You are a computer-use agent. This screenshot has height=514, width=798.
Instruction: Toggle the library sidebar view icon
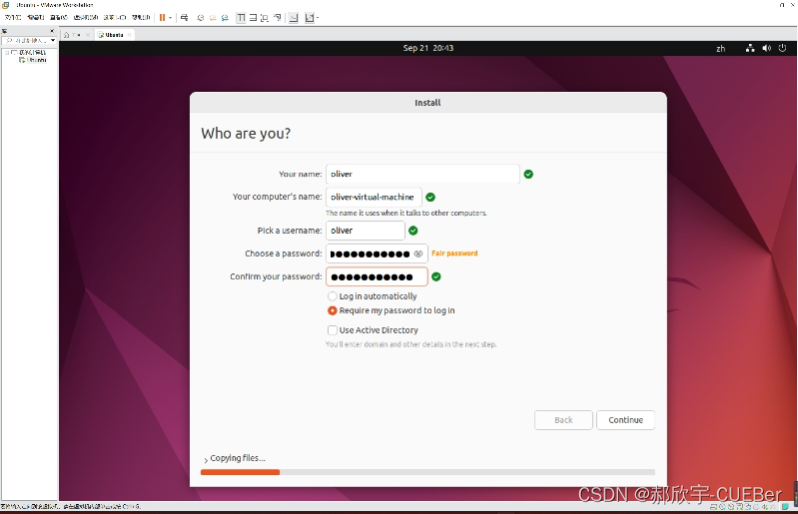(241, 18)
